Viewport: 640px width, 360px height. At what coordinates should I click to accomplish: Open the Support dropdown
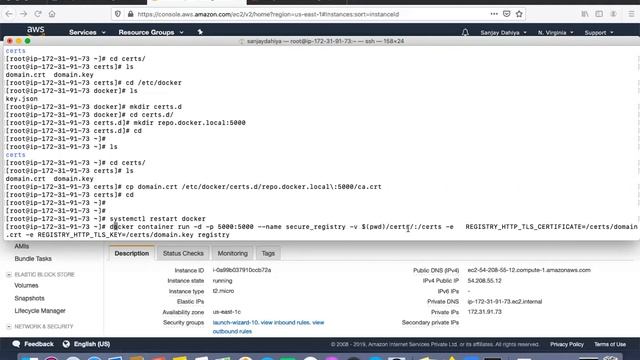click(599, 33)
